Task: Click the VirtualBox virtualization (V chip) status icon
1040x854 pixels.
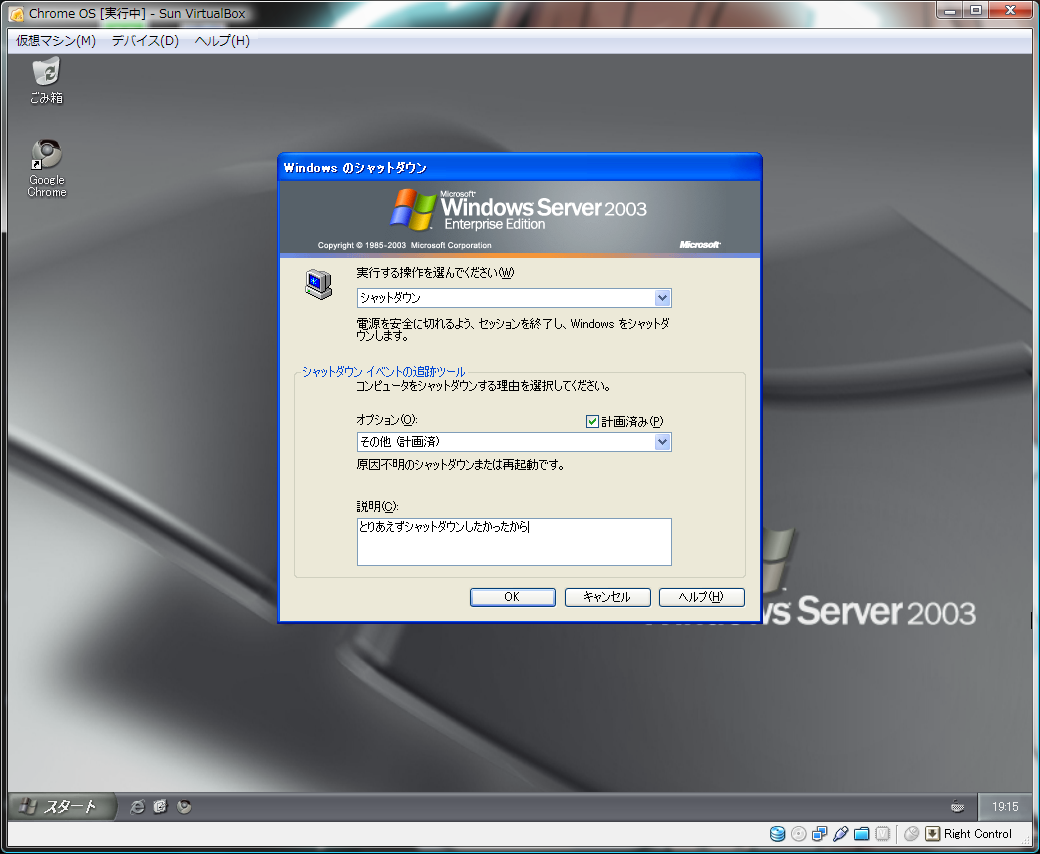Action: point(882,833)
